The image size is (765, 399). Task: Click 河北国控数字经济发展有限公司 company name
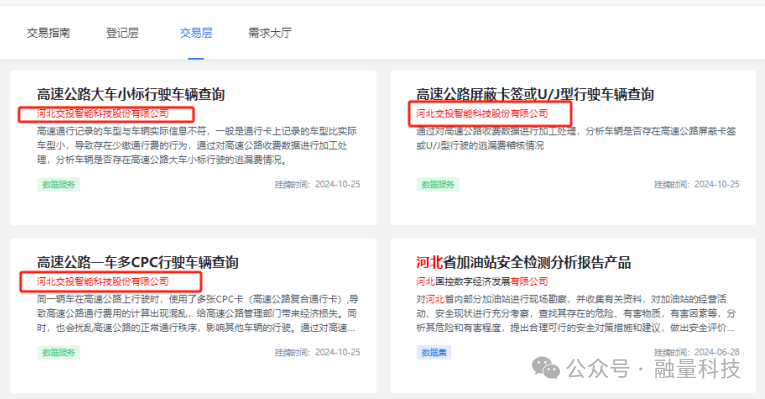click(x=482, y=281)
